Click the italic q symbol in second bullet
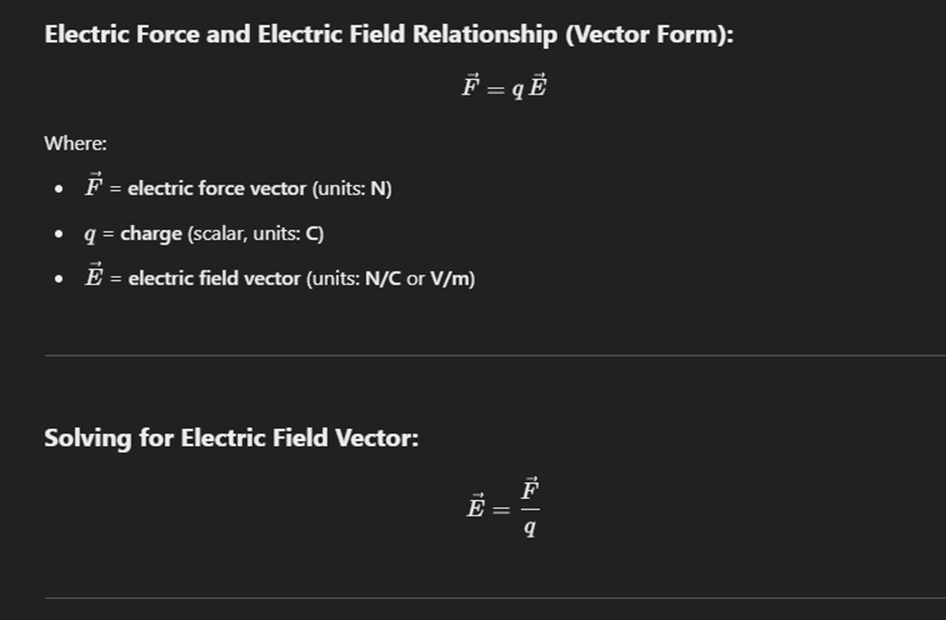The height and width of the screenshot is (620, 946). tap(90, 235)
